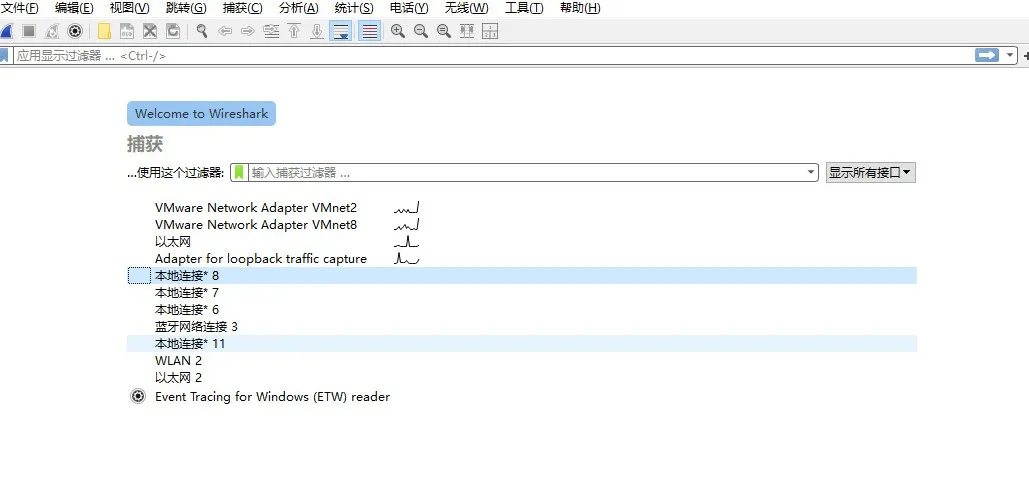
Task: Expand the capture filter dropdown arrow
Action: (813, 173)
